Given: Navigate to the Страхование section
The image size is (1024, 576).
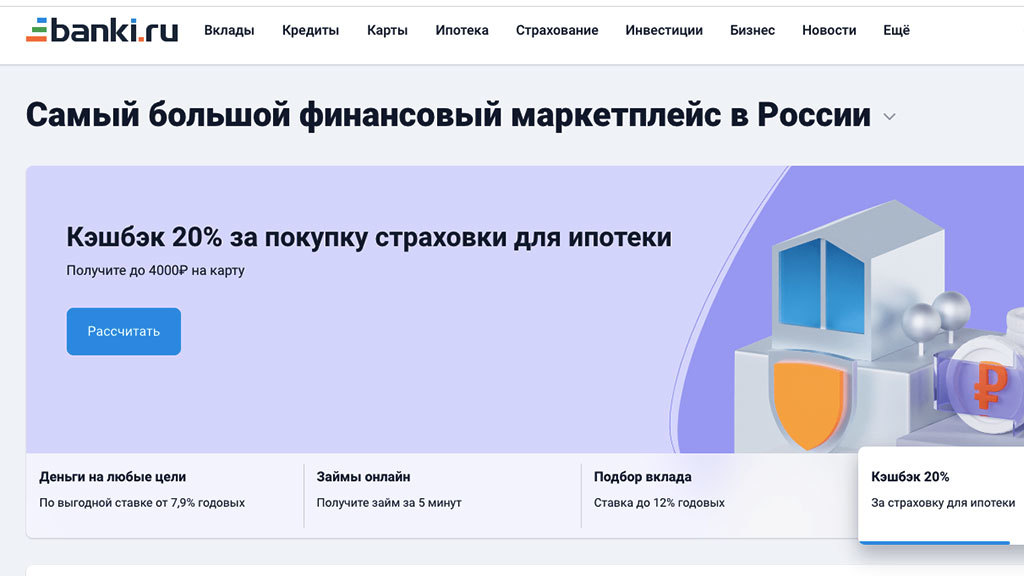Looking at the screenshot, I should pos(557,30).
